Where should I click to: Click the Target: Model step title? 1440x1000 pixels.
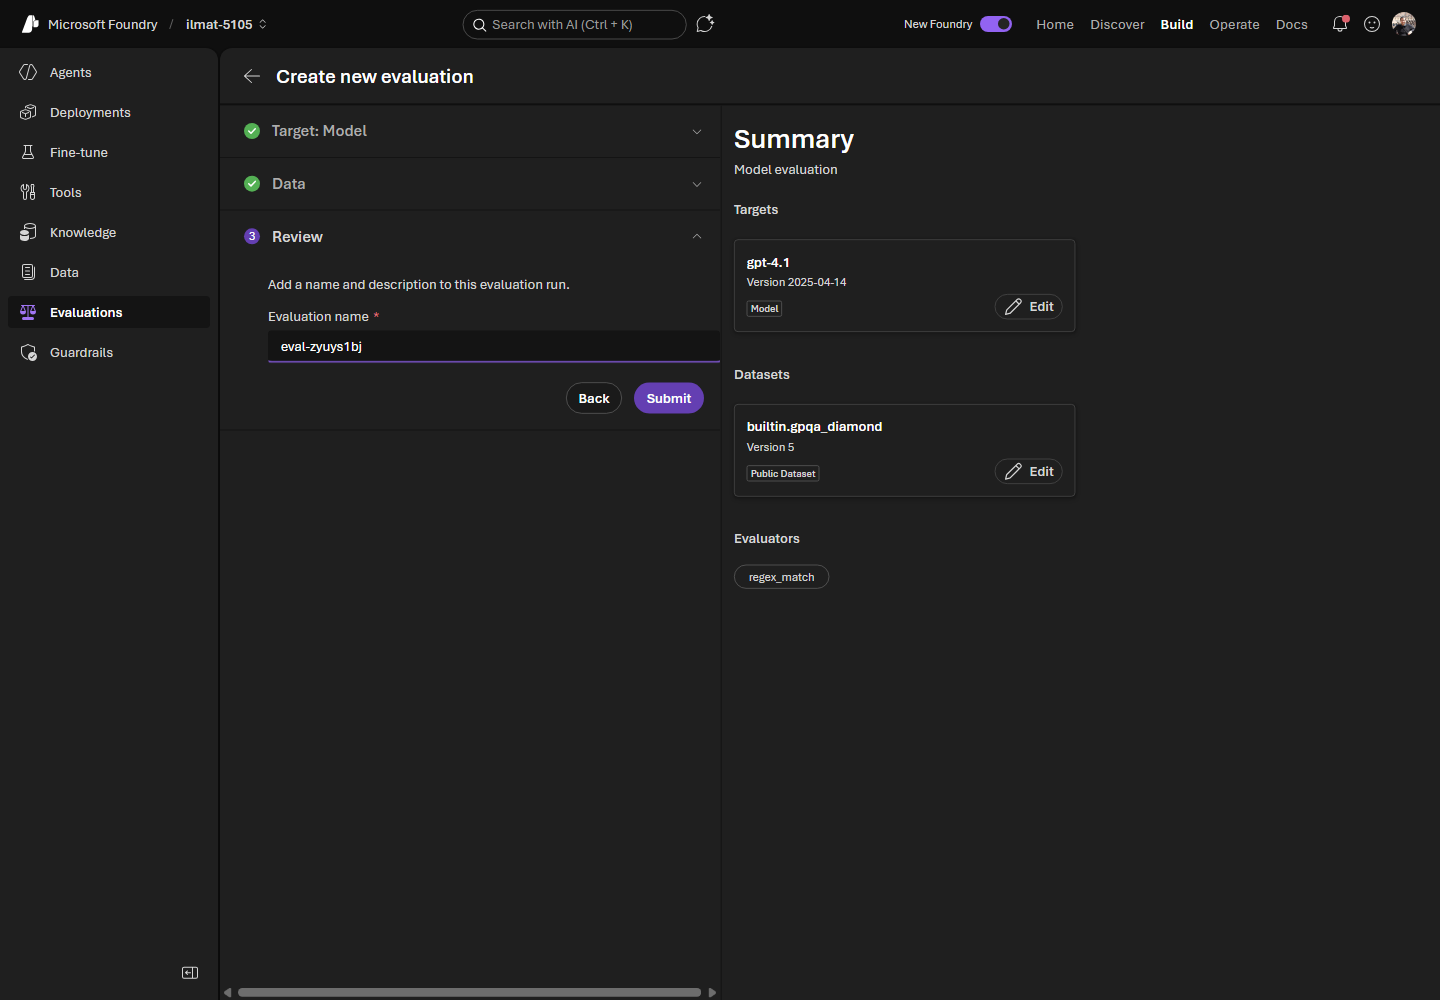[319, 131]
